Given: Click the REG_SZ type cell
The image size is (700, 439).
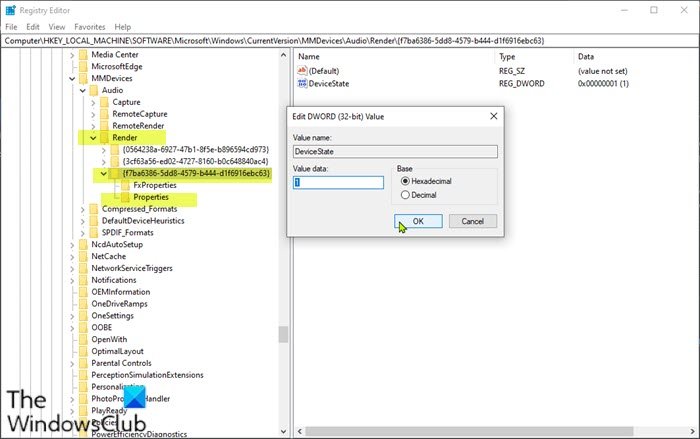Looking at the screenshot, I should point(512,71).
